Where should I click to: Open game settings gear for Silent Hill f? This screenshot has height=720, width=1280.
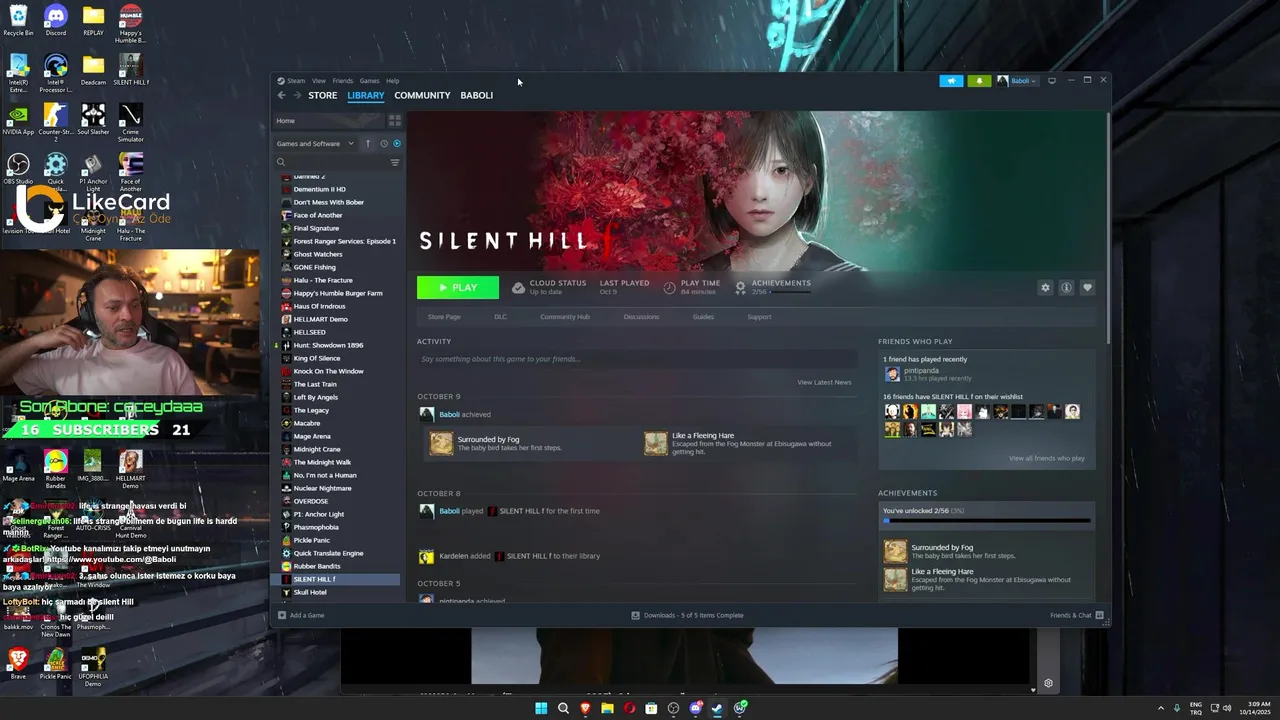point(1045,288)
